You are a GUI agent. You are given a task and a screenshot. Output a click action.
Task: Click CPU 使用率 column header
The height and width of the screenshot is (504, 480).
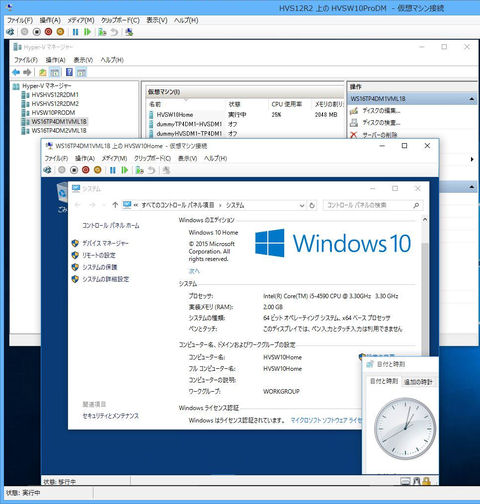tap(287, 104)
